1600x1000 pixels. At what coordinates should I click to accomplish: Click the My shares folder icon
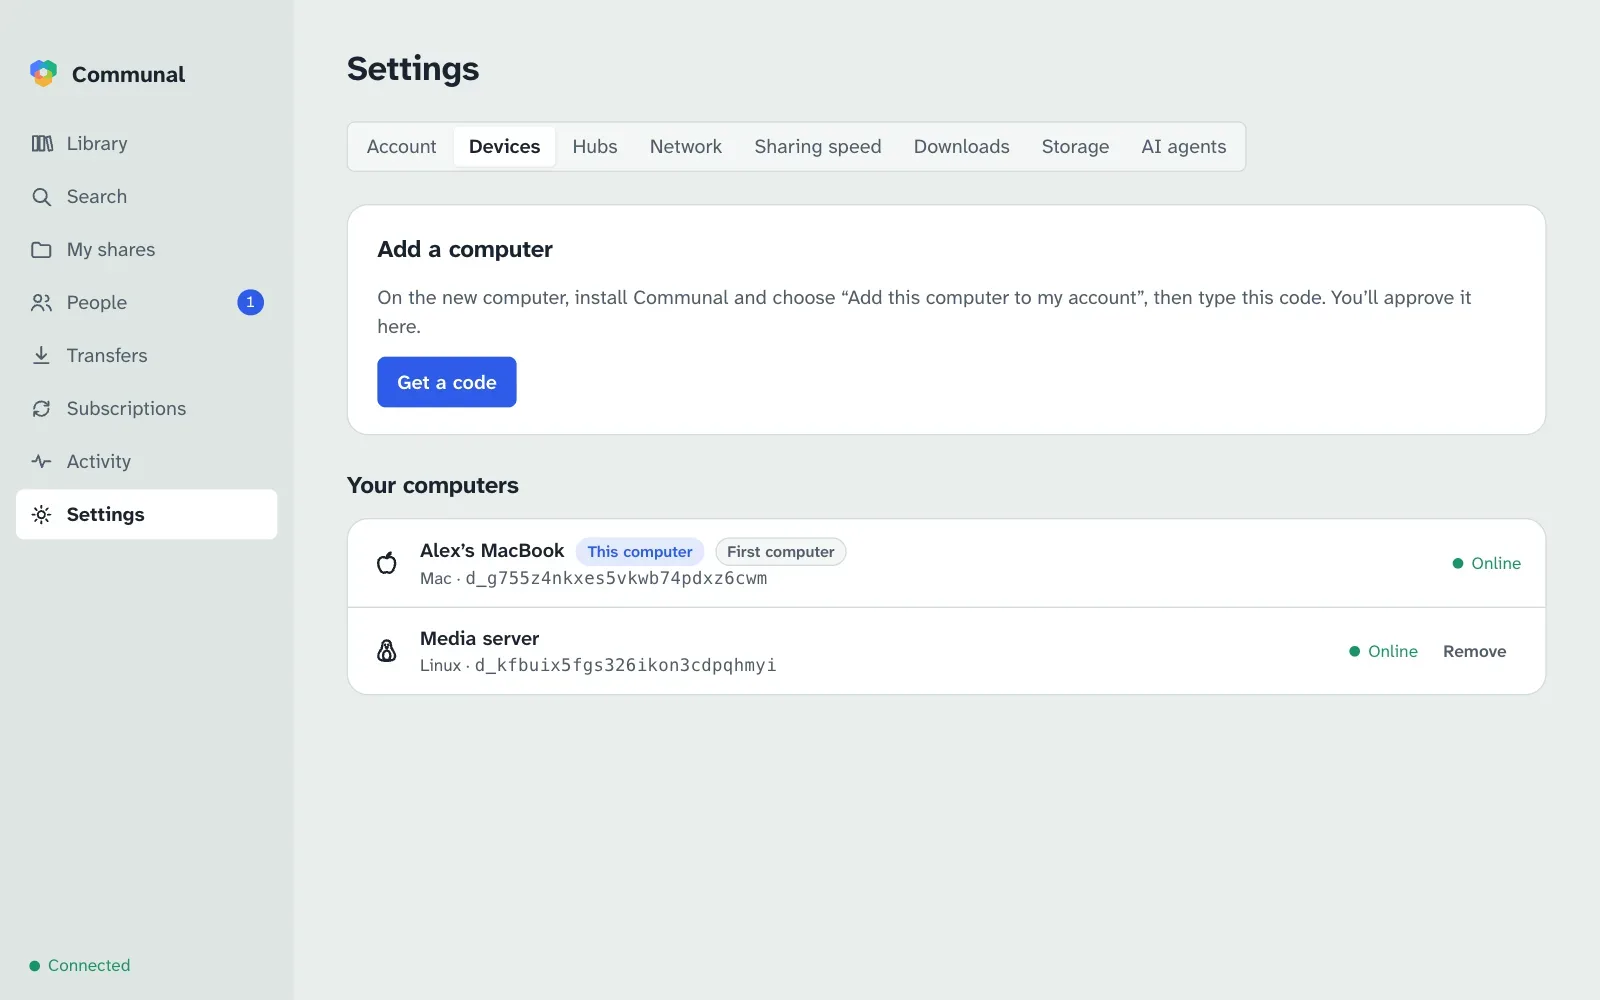[41, 249]
